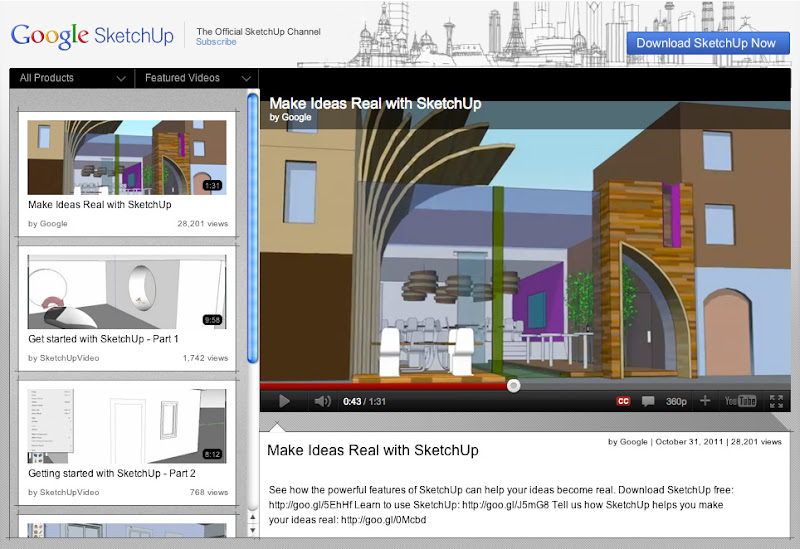
Task: Click the playlist scroll down arrow
Action: click(x=253, y=530)
